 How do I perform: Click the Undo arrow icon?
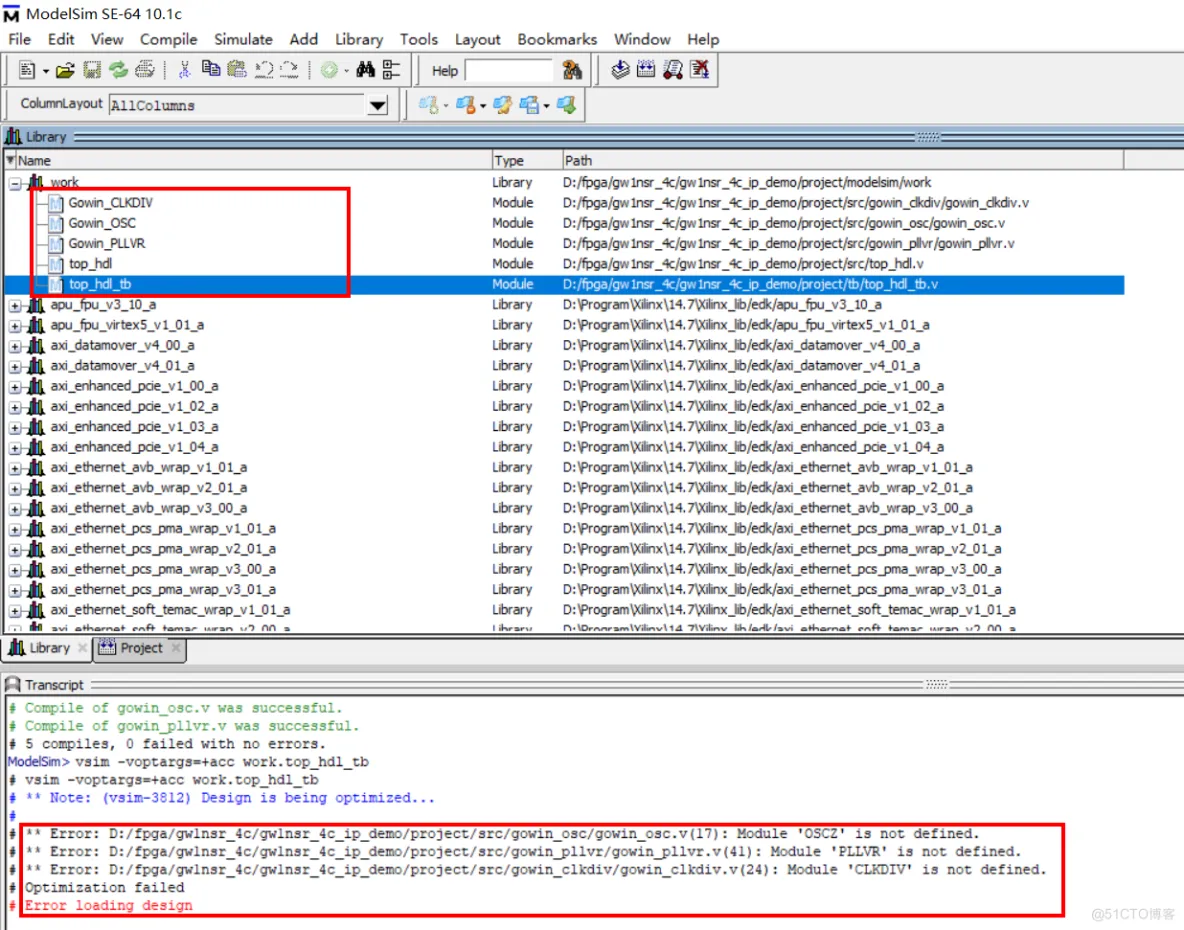(x=264, y=70)
